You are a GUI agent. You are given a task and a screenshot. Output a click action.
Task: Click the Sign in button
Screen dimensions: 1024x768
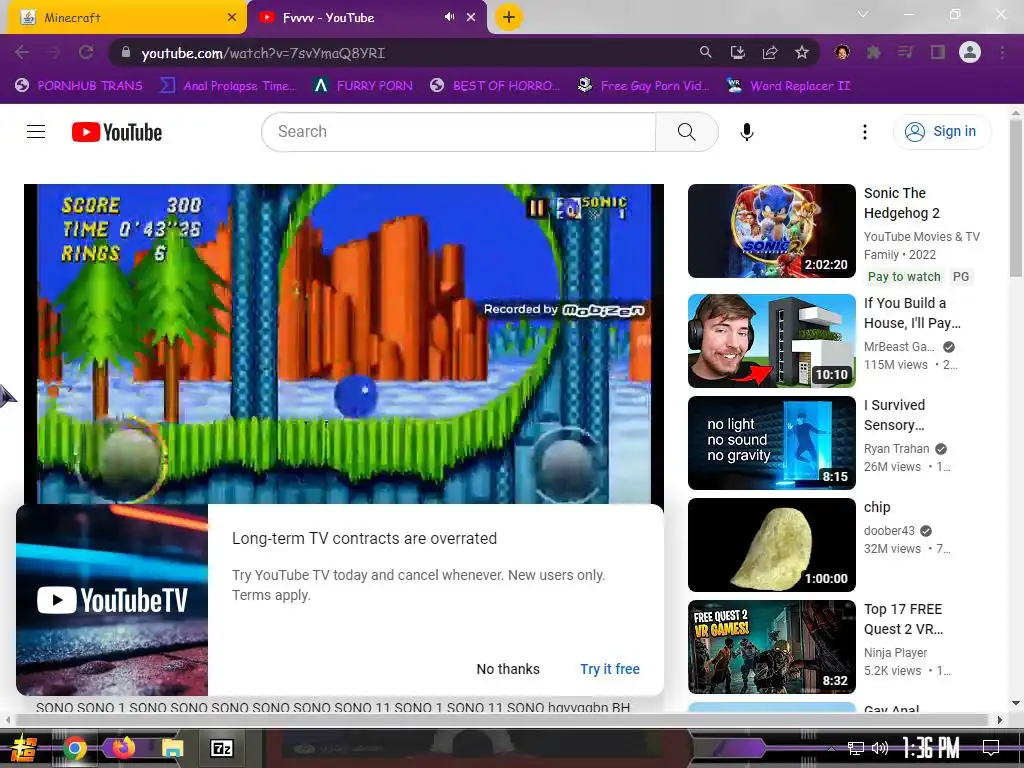click(941, 131)
